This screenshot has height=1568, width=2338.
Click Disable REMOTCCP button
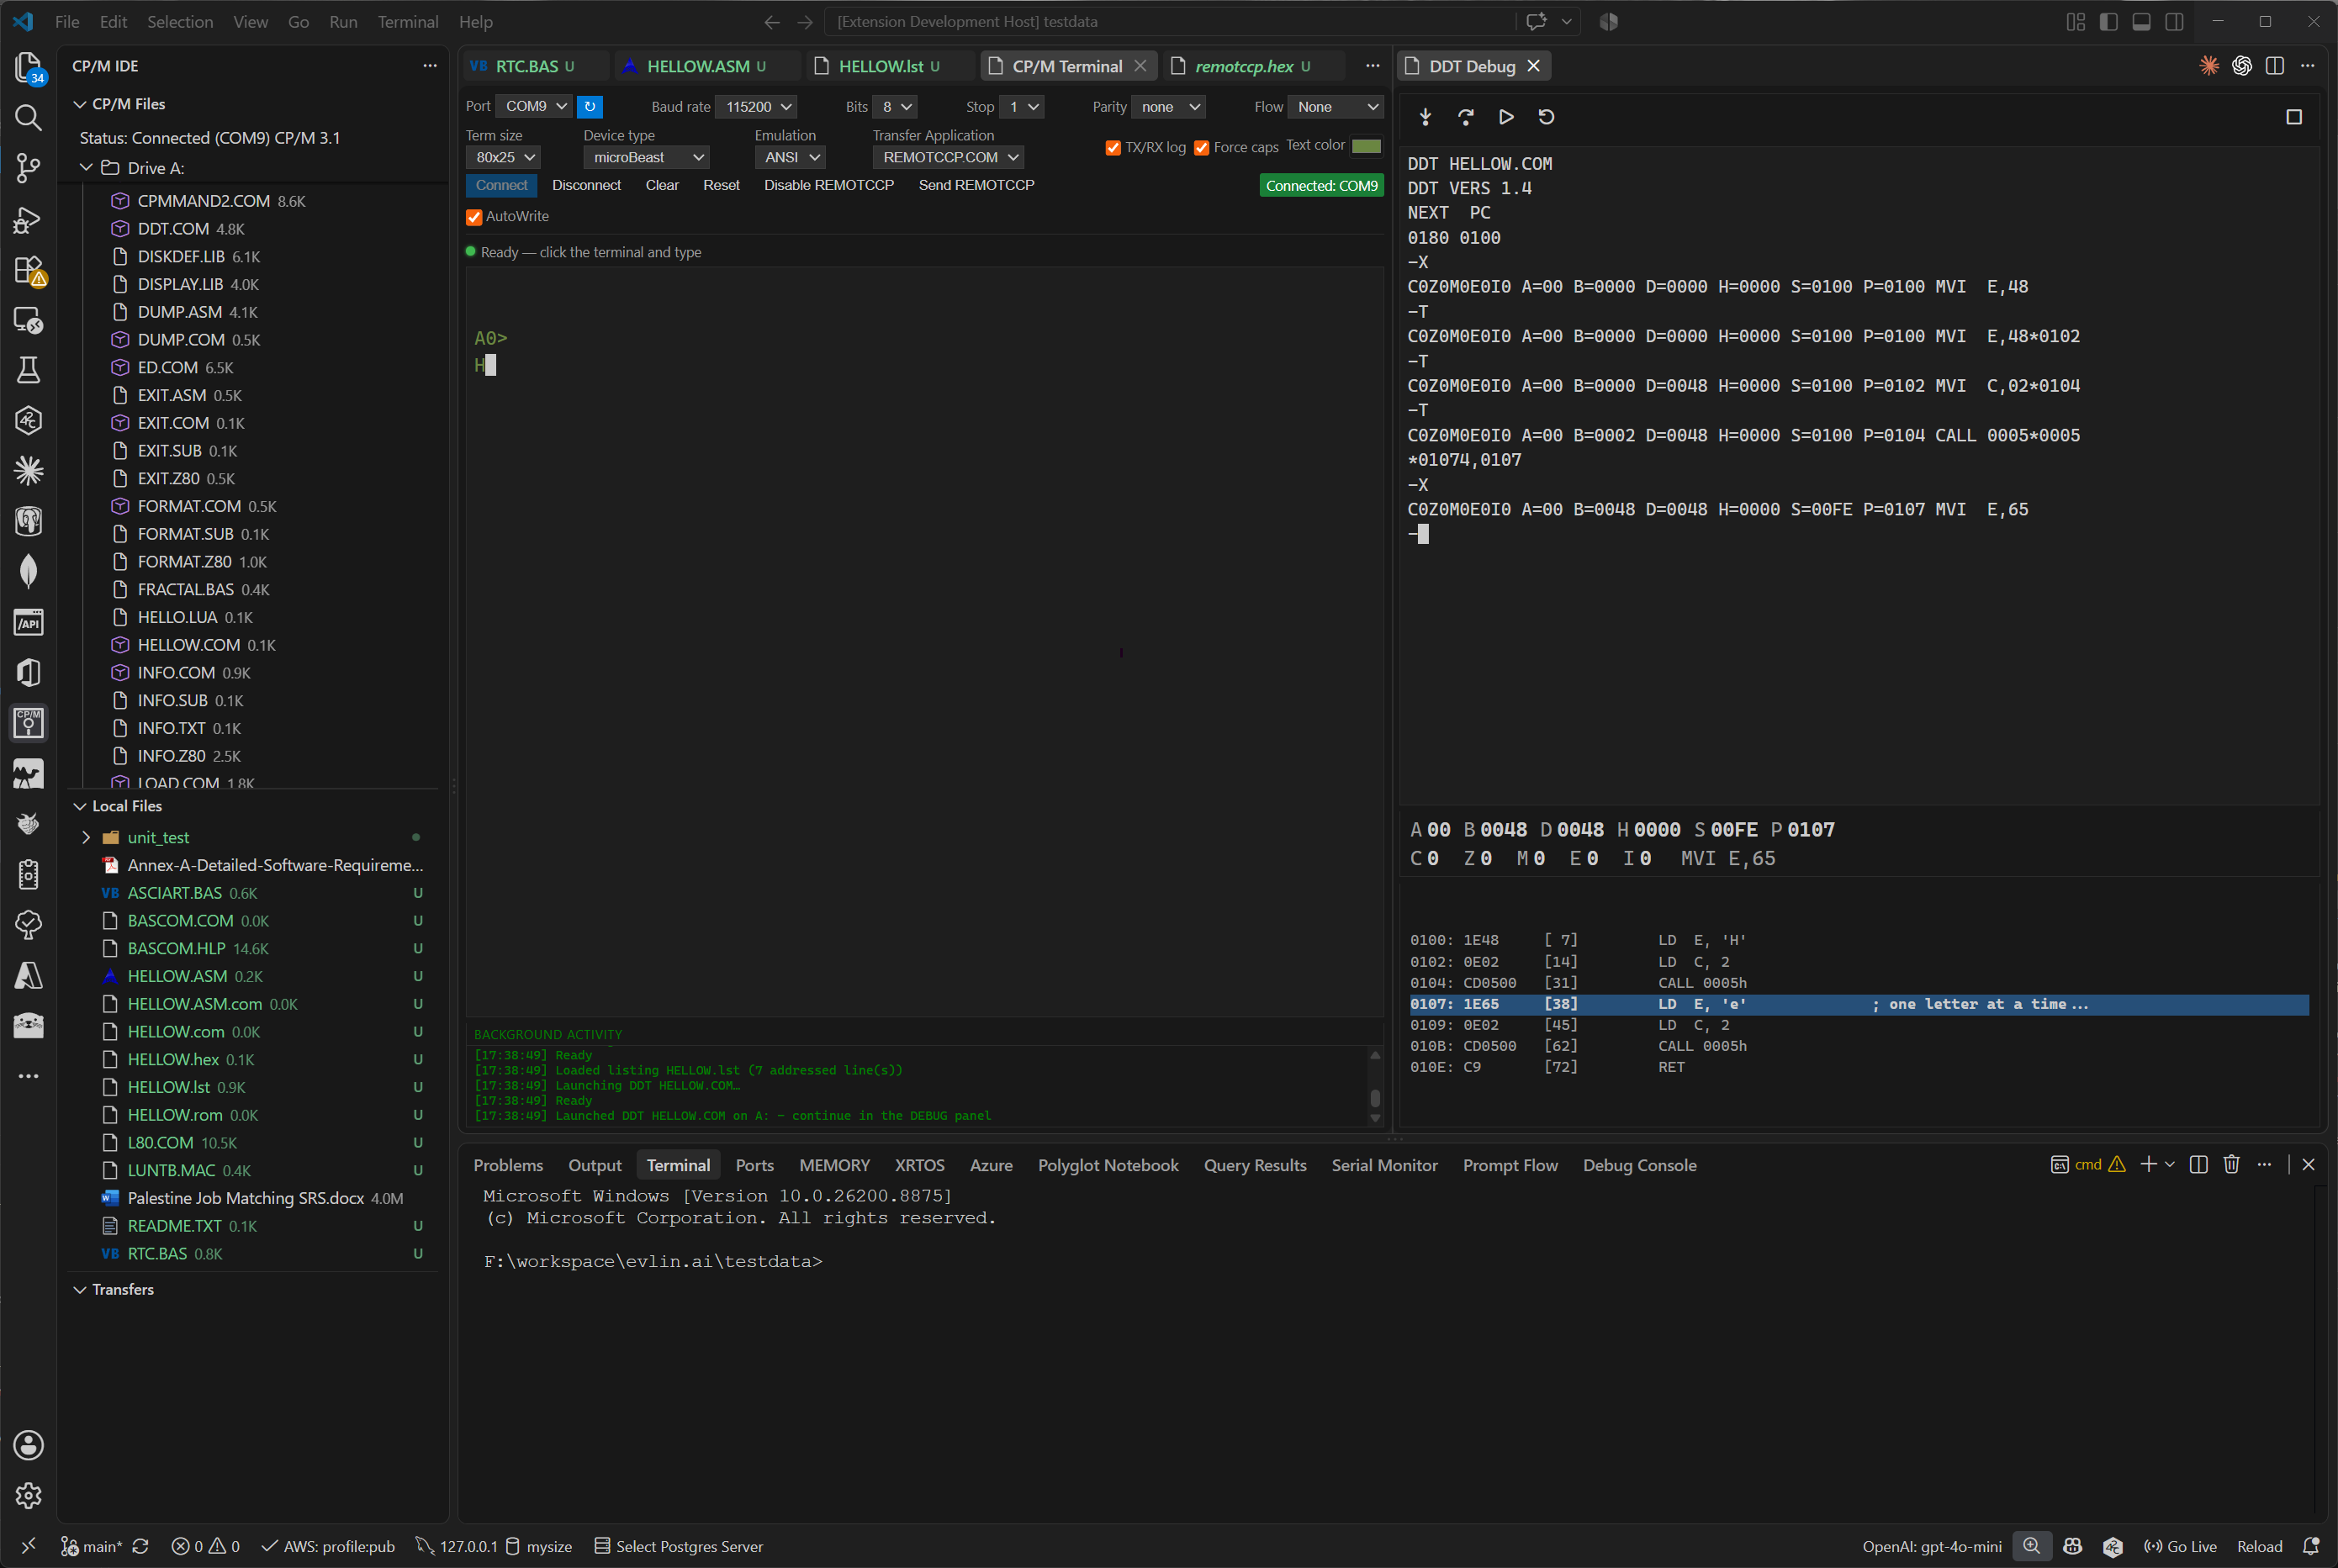829,185
